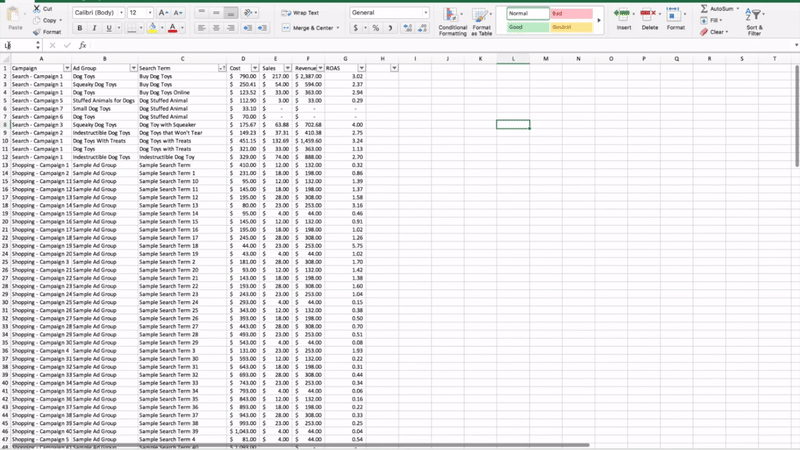This screenshot has height=450, width=800.
Task: Apply red font color
Action: pyautogui.click(x=172, y=28)
